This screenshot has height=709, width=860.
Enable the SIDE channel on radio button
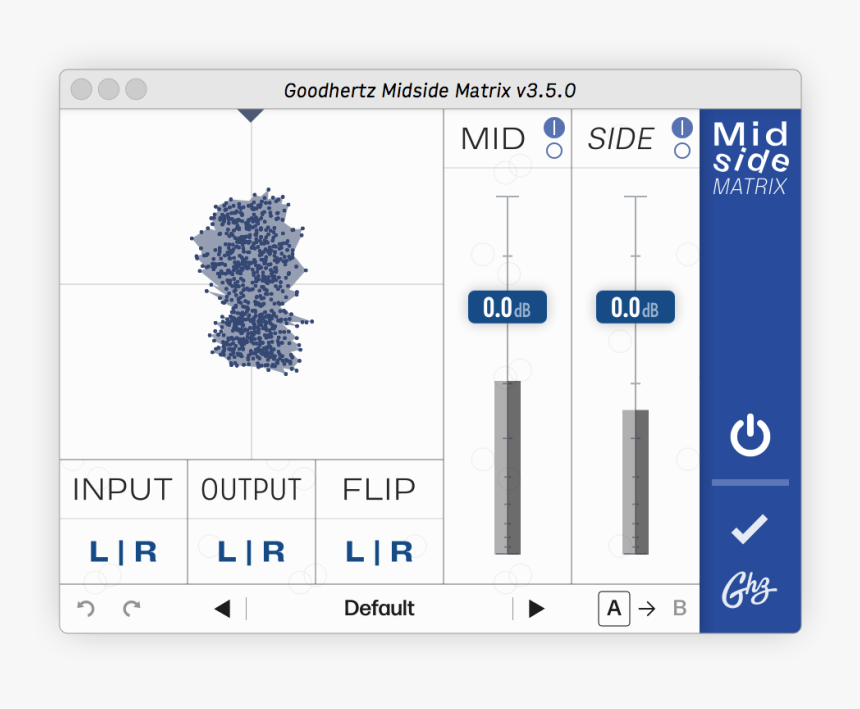coord(682,128)
